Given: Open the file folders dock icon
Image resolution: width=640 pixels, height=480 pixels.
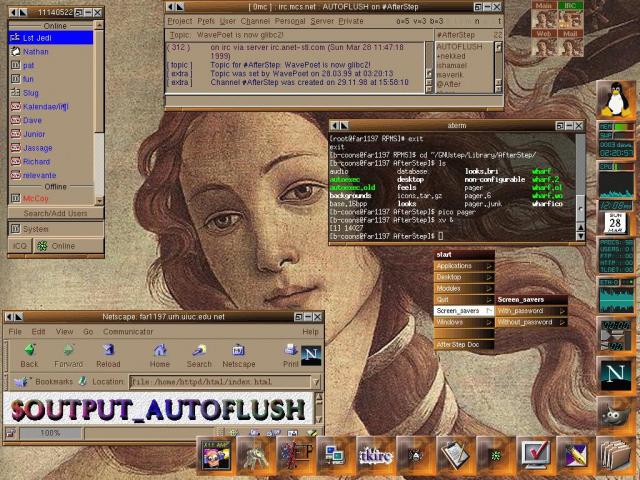Looking at the screenshot, I should tap(616, 455).
